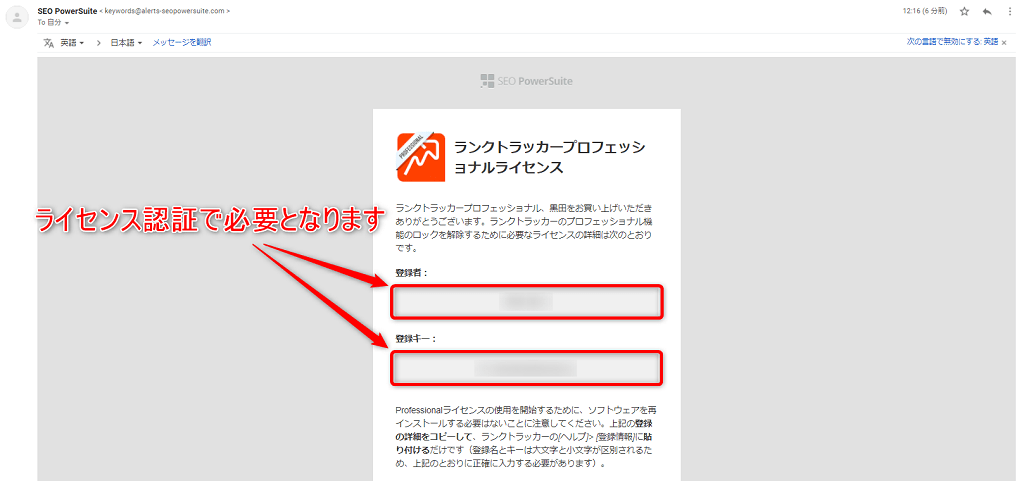Image resolution: width=1024 pixels, height=481 pixels.
Task: Click the reply arrow icon
Action: pyautogui.click(x=987, y=11)
